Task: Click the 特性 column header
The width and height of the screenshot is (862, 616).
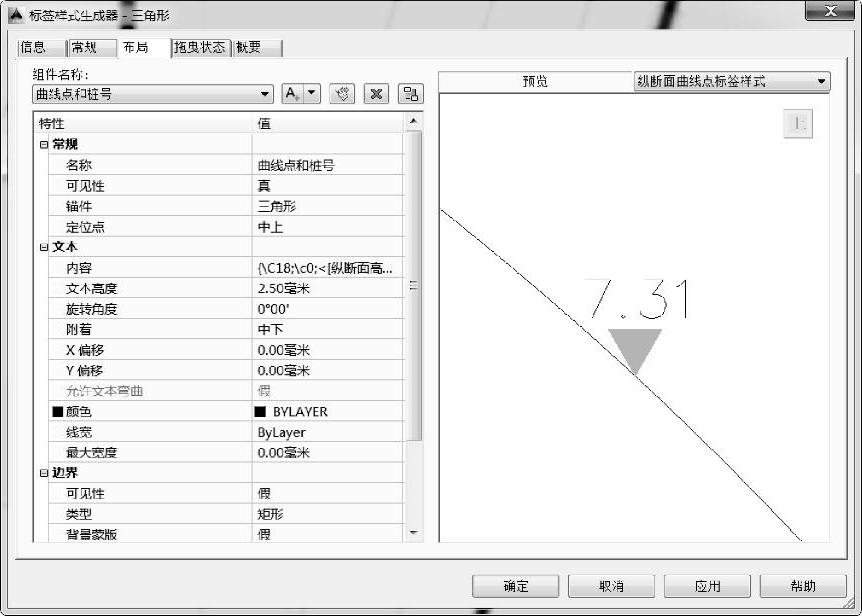Action: tap(143, 124)
